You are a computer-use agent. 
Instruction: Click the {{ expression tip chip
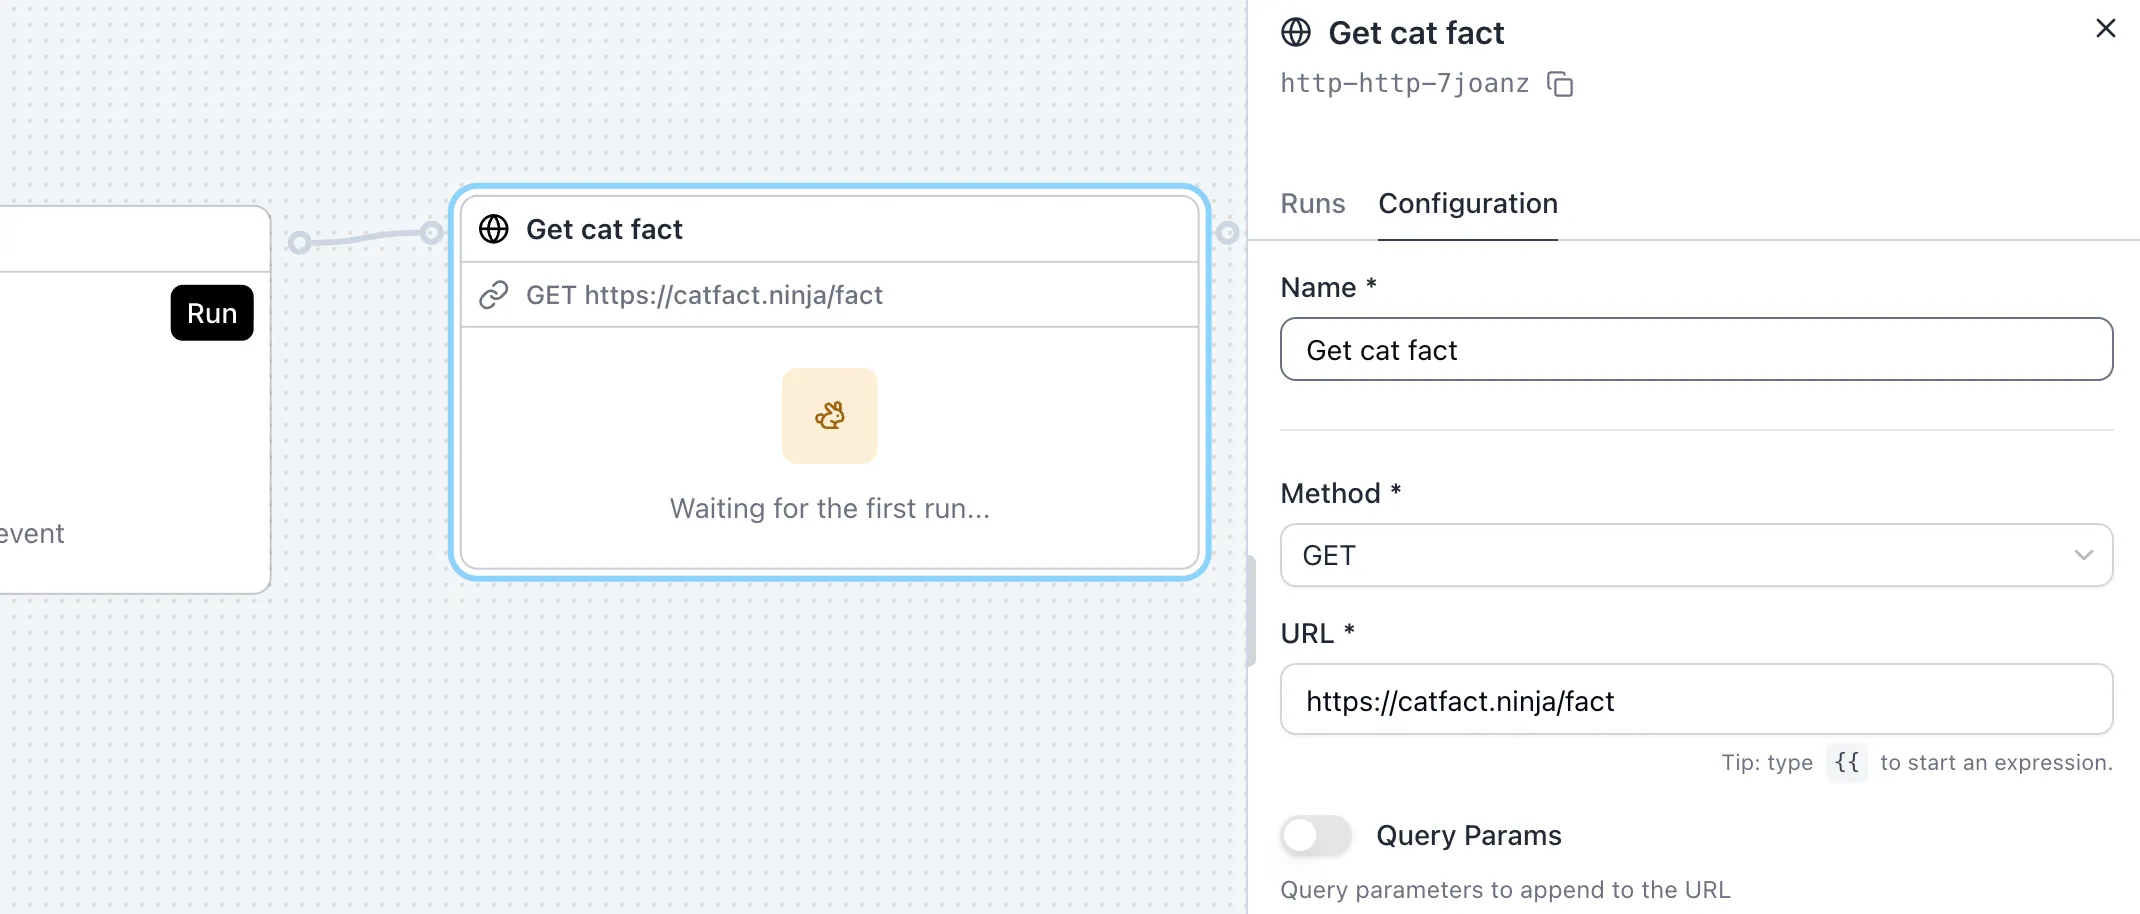(x=1846, y=763)
